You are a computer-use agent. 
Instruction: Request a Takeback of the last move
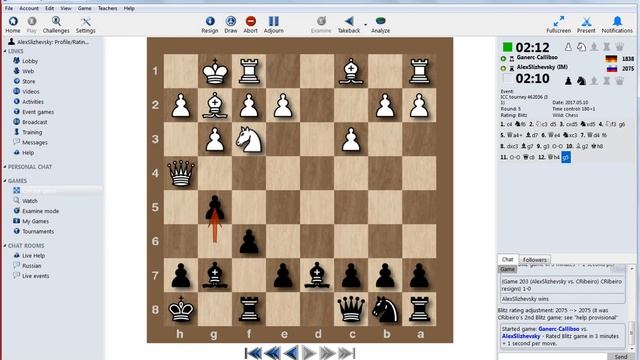click(349, 25)
